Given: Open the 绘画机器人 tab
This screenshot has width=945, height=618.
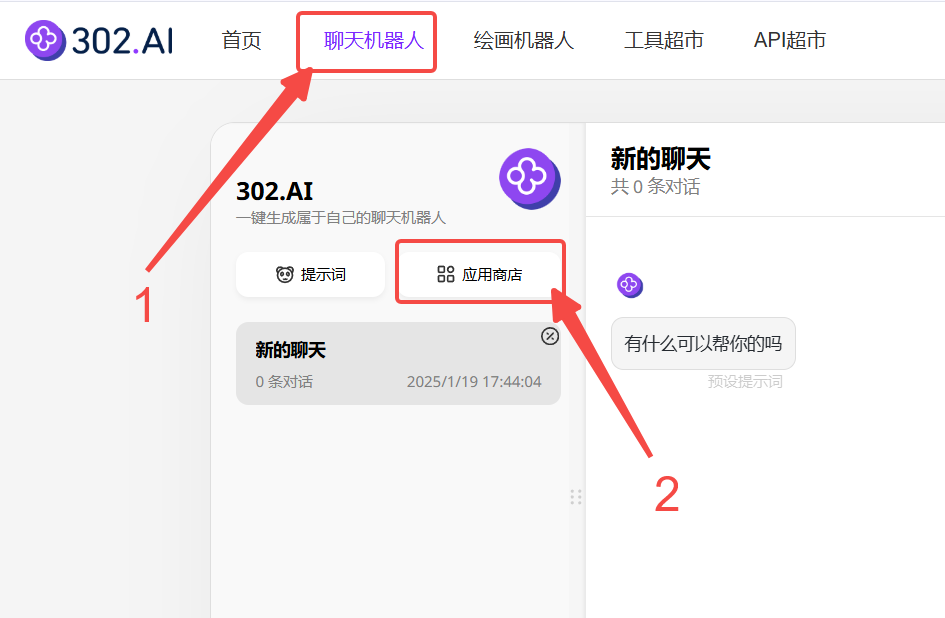Looking at the screenshot, I should coord(523,40).
